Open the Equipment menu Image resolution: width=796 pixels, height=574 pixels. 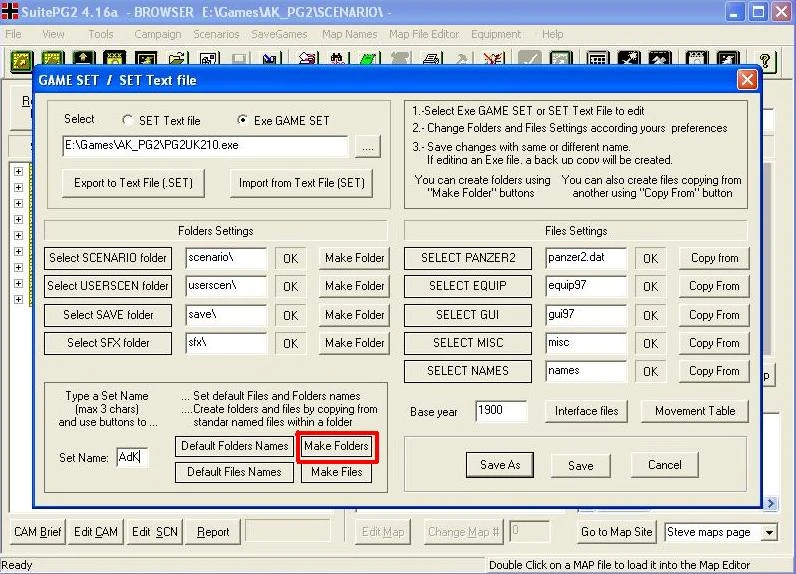pyautogui.click(x=496, y=34)
